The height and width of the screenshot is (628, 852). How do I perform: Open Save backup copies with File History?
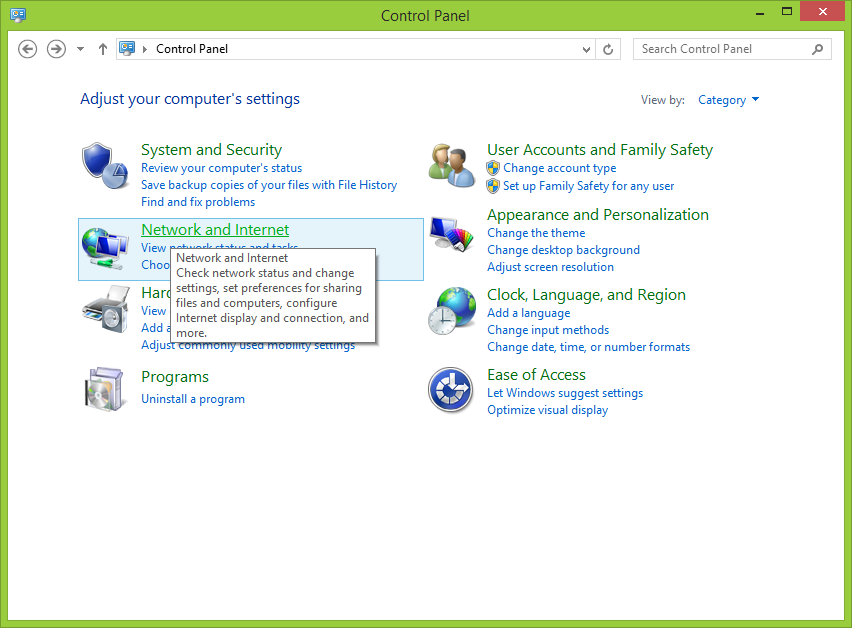click(269, 185)
